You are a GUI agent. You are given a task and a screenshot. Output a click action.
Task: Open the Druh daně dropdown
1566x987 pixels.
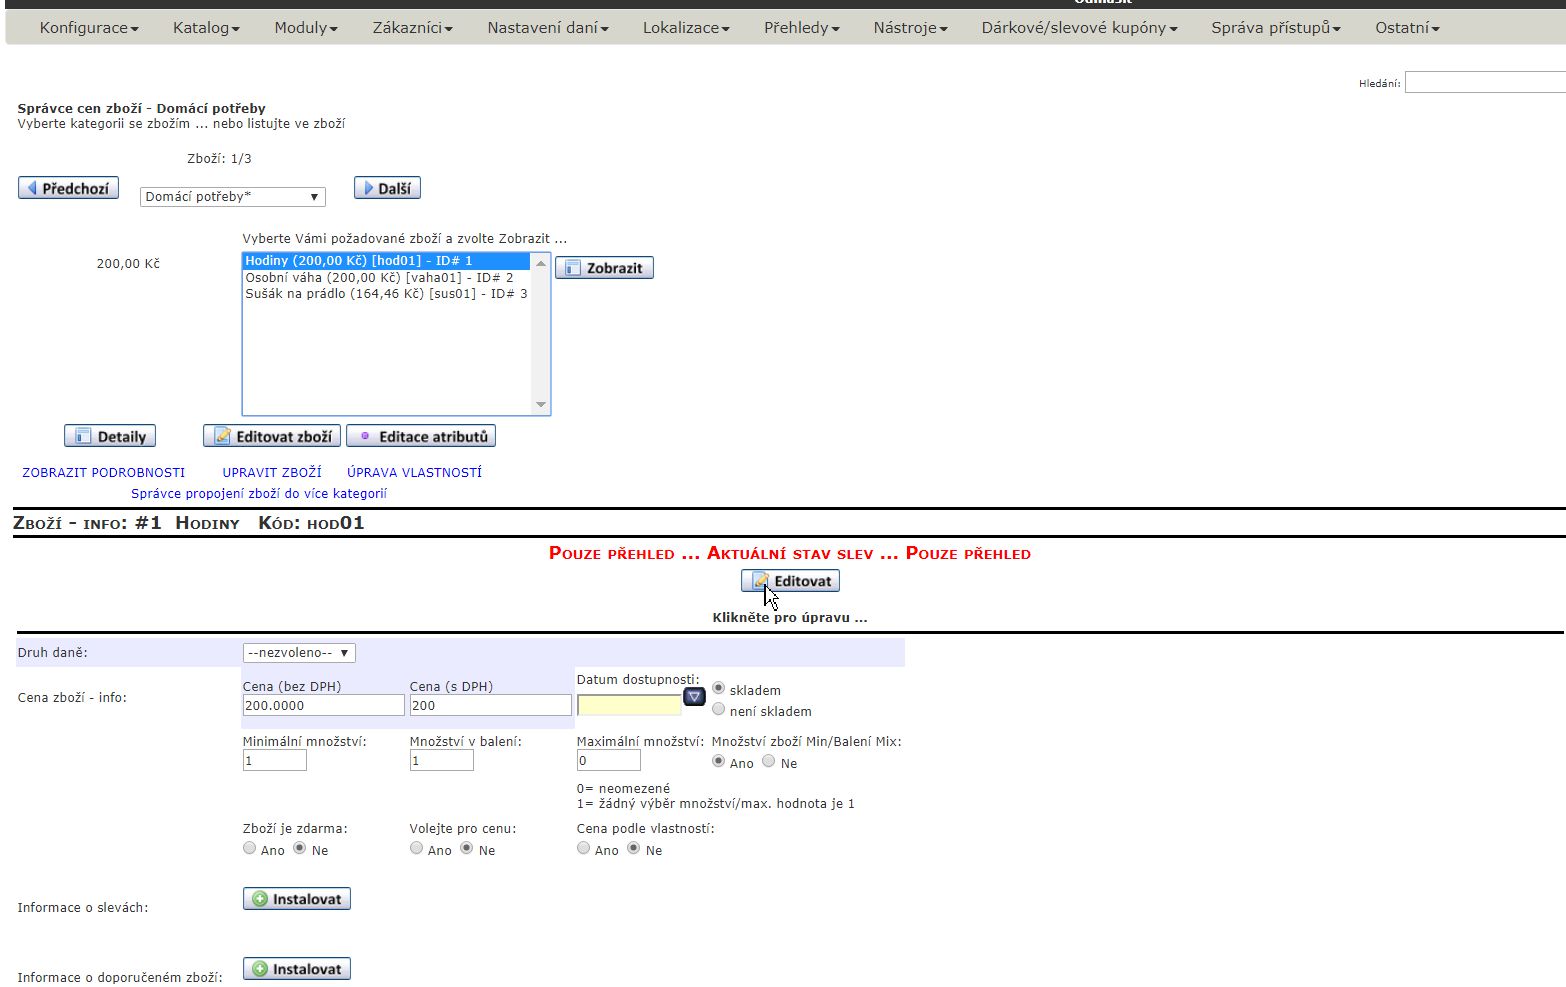298,653
